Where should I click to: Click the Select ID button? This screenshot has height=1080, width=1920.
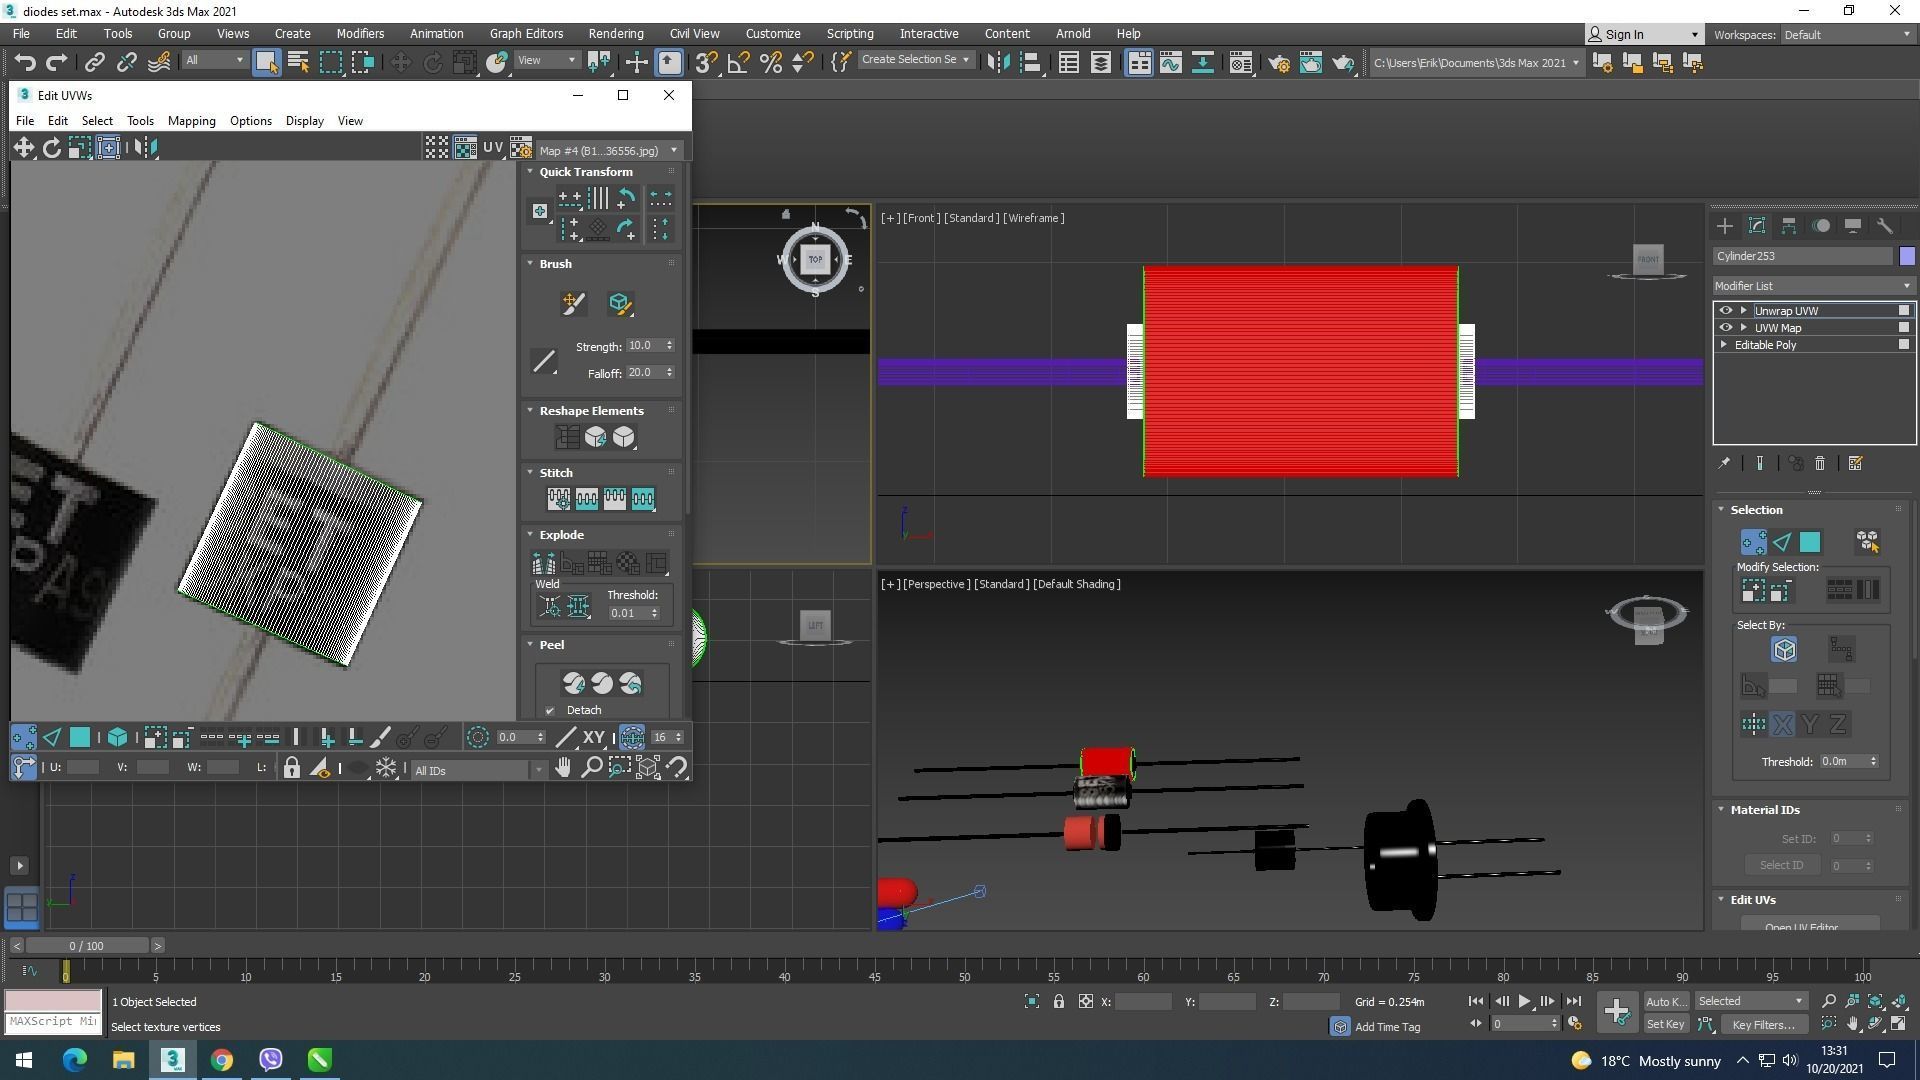1781,866
